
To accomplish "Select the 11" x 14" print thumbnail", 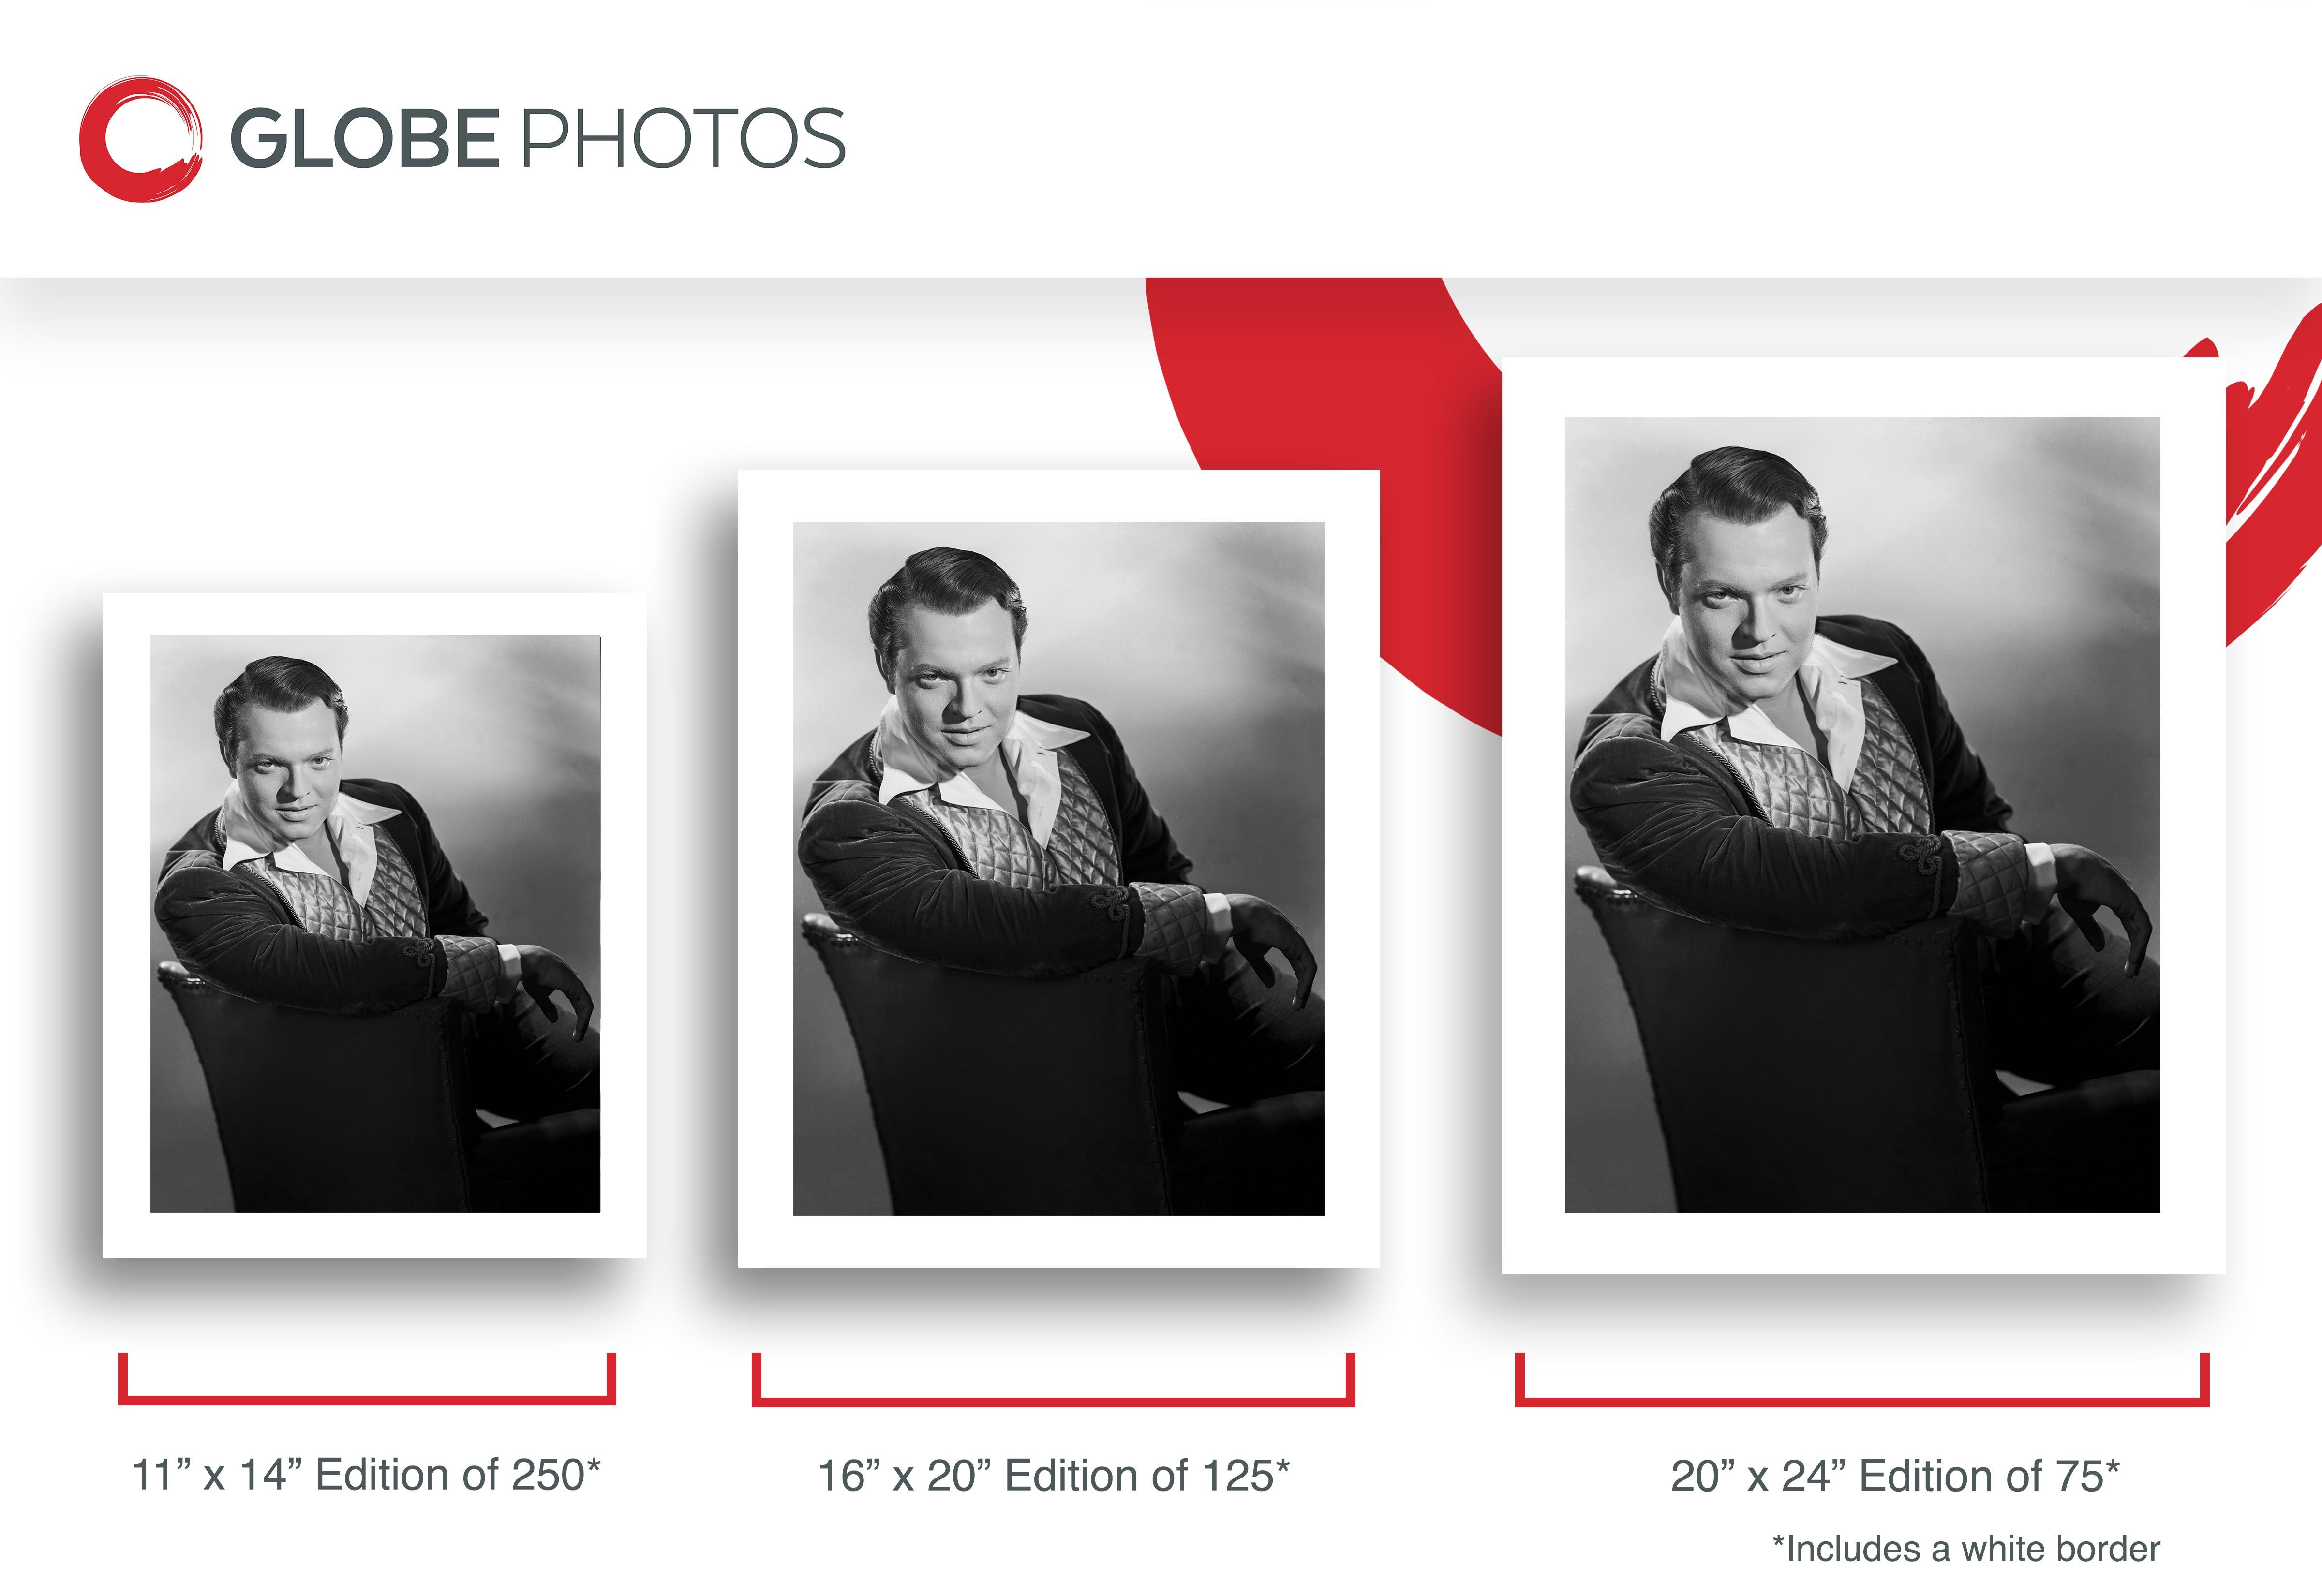I will pyautogui.click(x=375, y=925).
